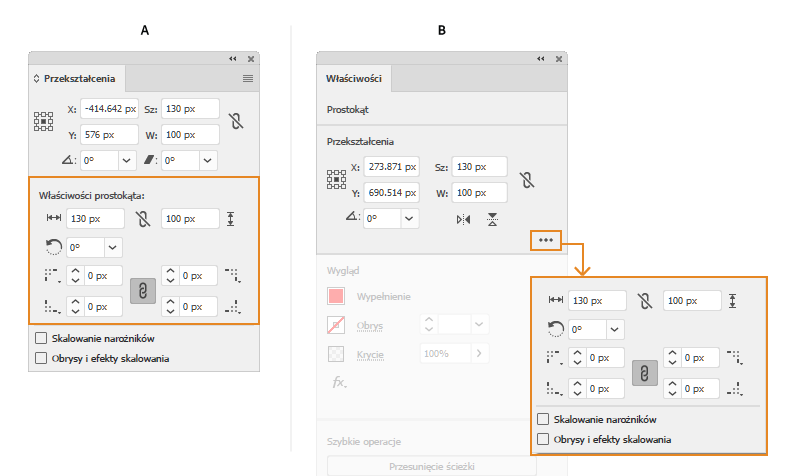Enable Obrysy i efekty skalowania in panel A

coord(41,357)
